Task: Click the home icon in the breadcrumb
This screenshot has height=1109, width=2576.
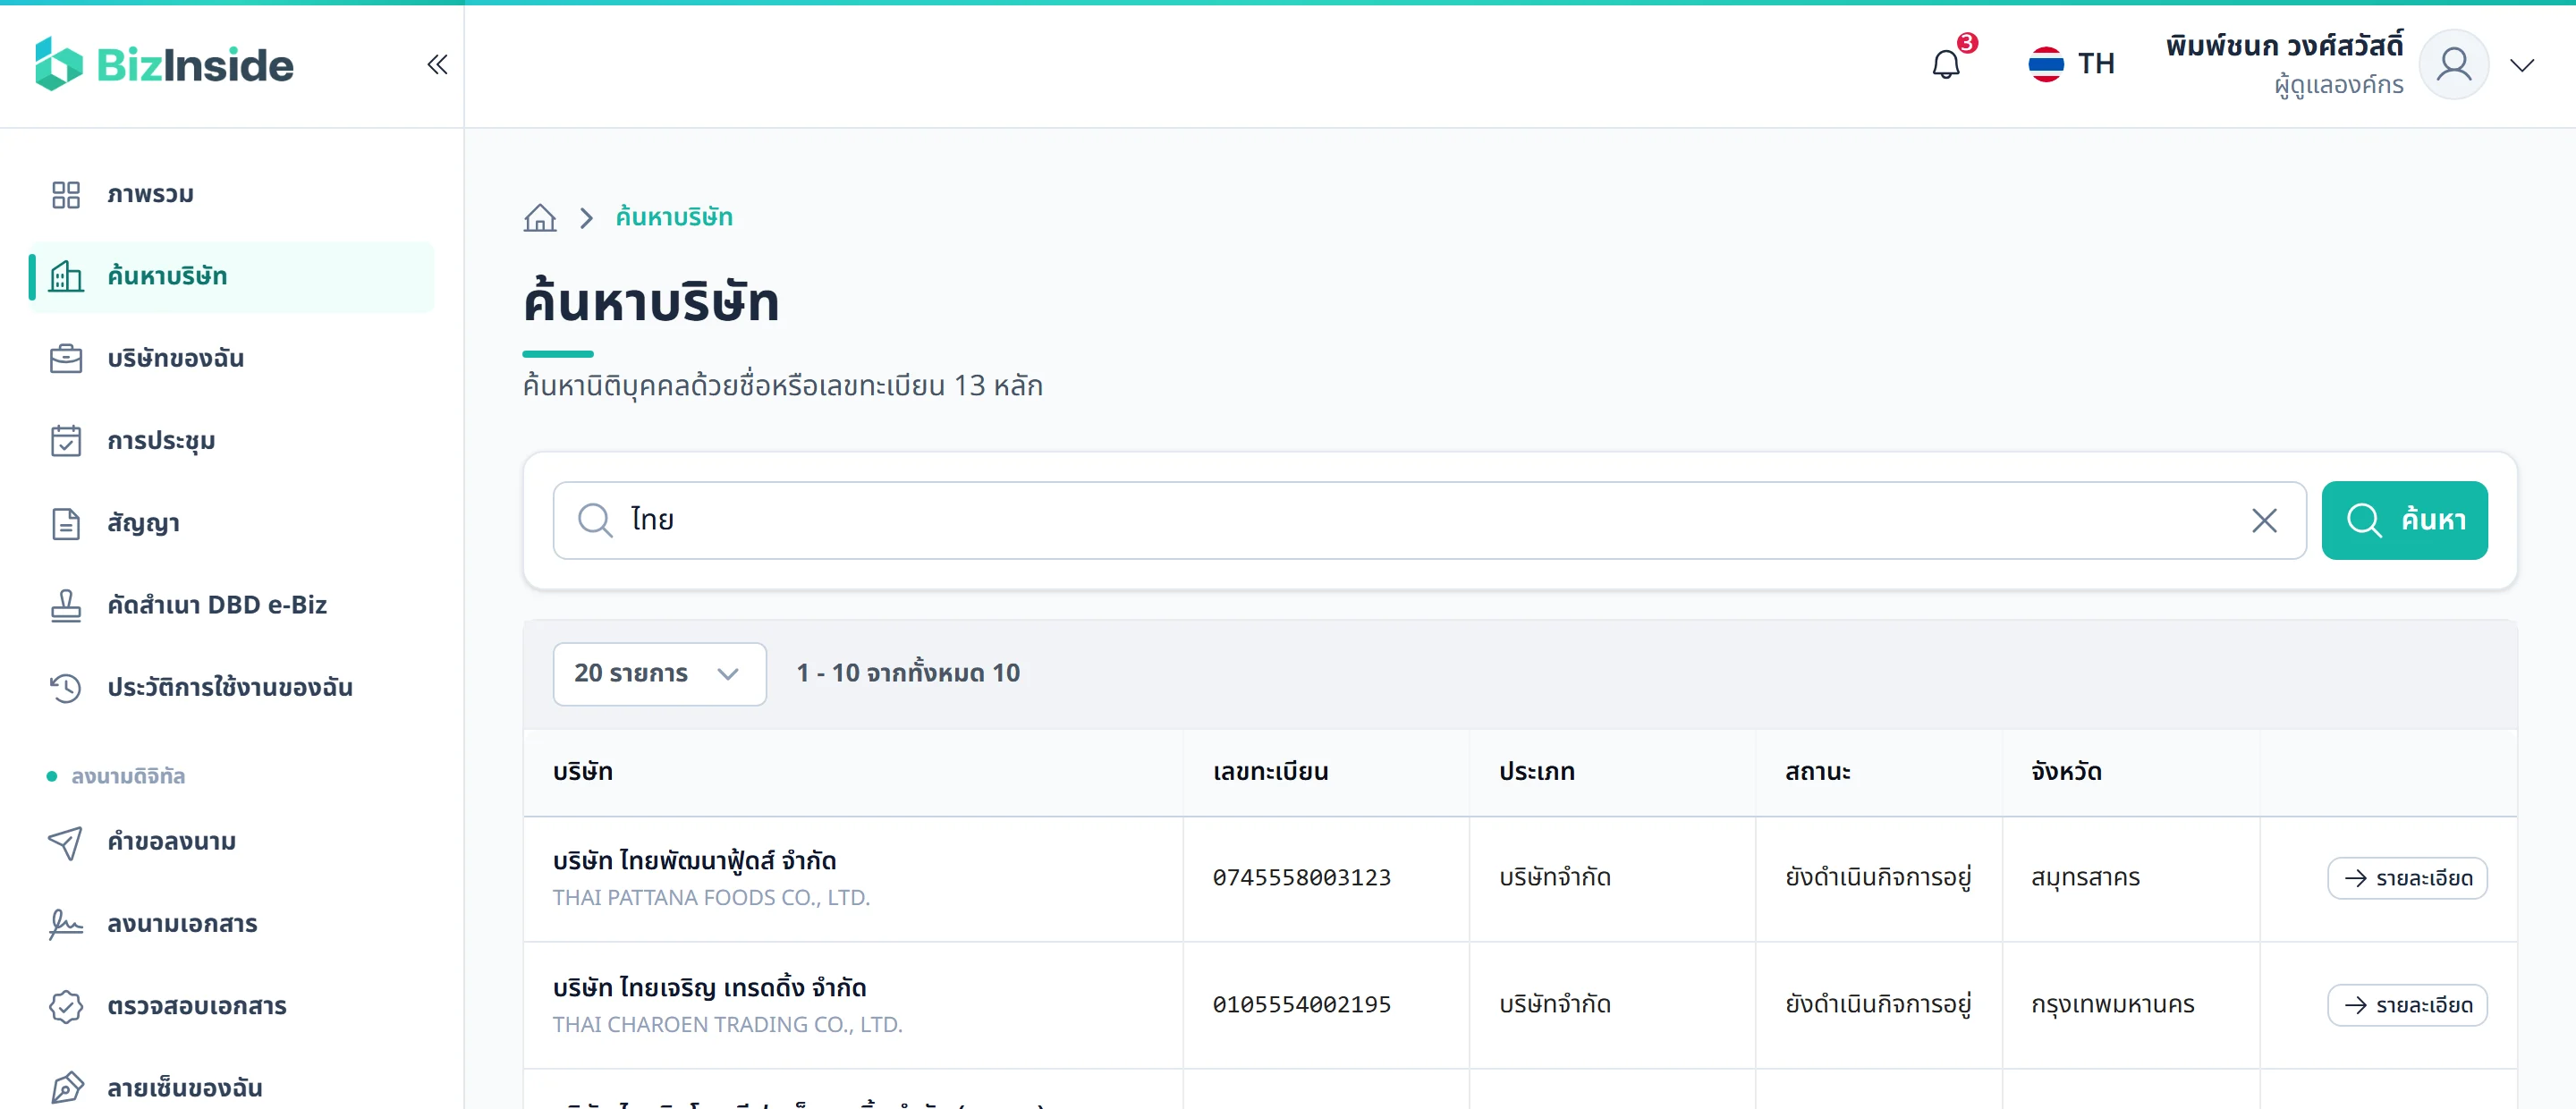Action: pos(540,217)
